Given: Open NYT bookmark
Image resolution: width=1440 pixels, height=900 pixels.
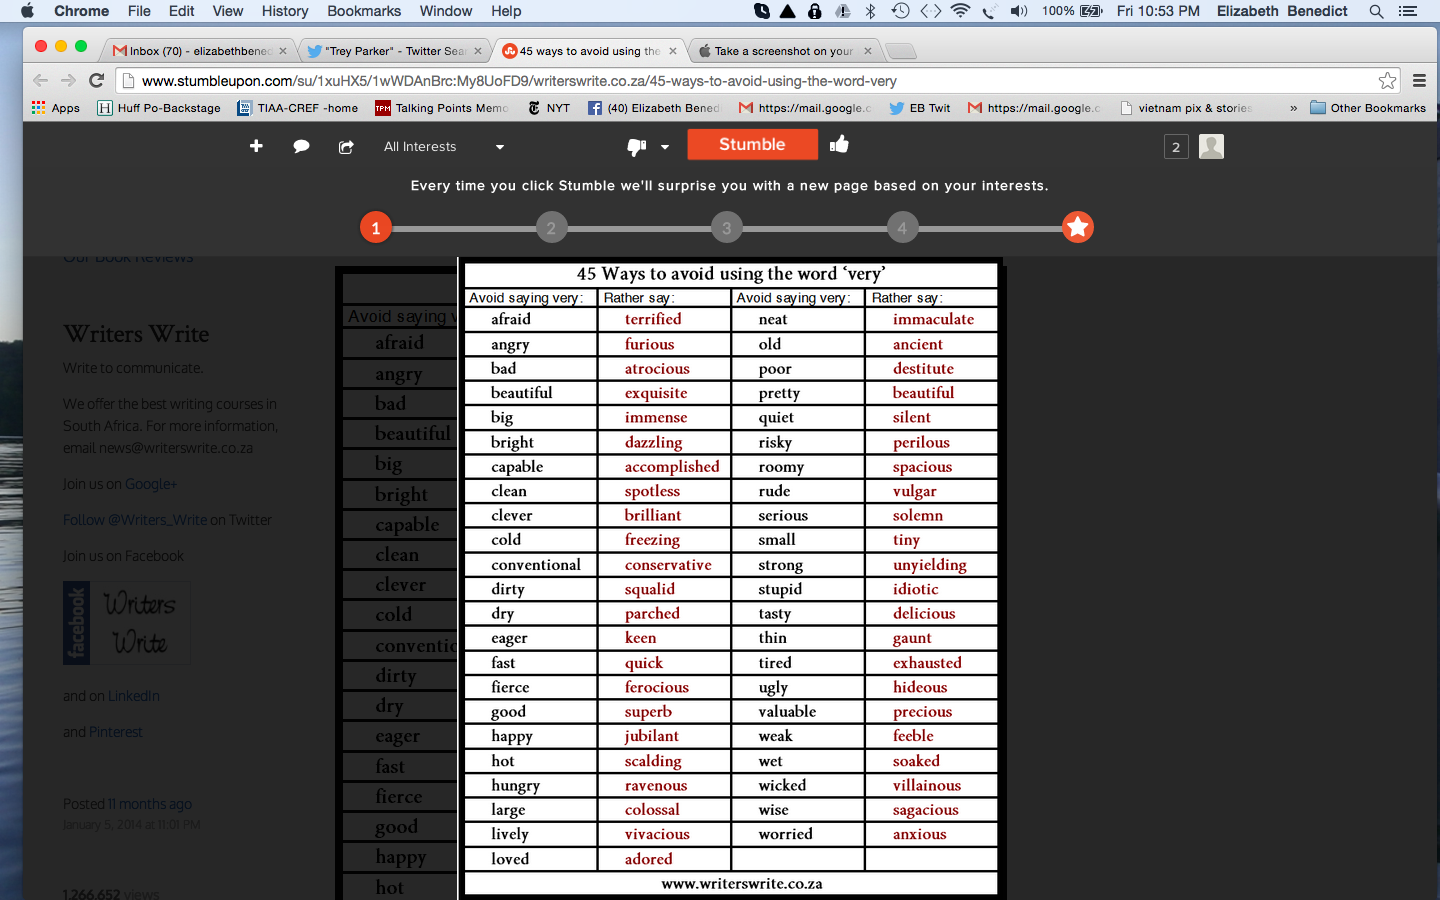Looking at the screenshot, I should click(x=549, y=108).
